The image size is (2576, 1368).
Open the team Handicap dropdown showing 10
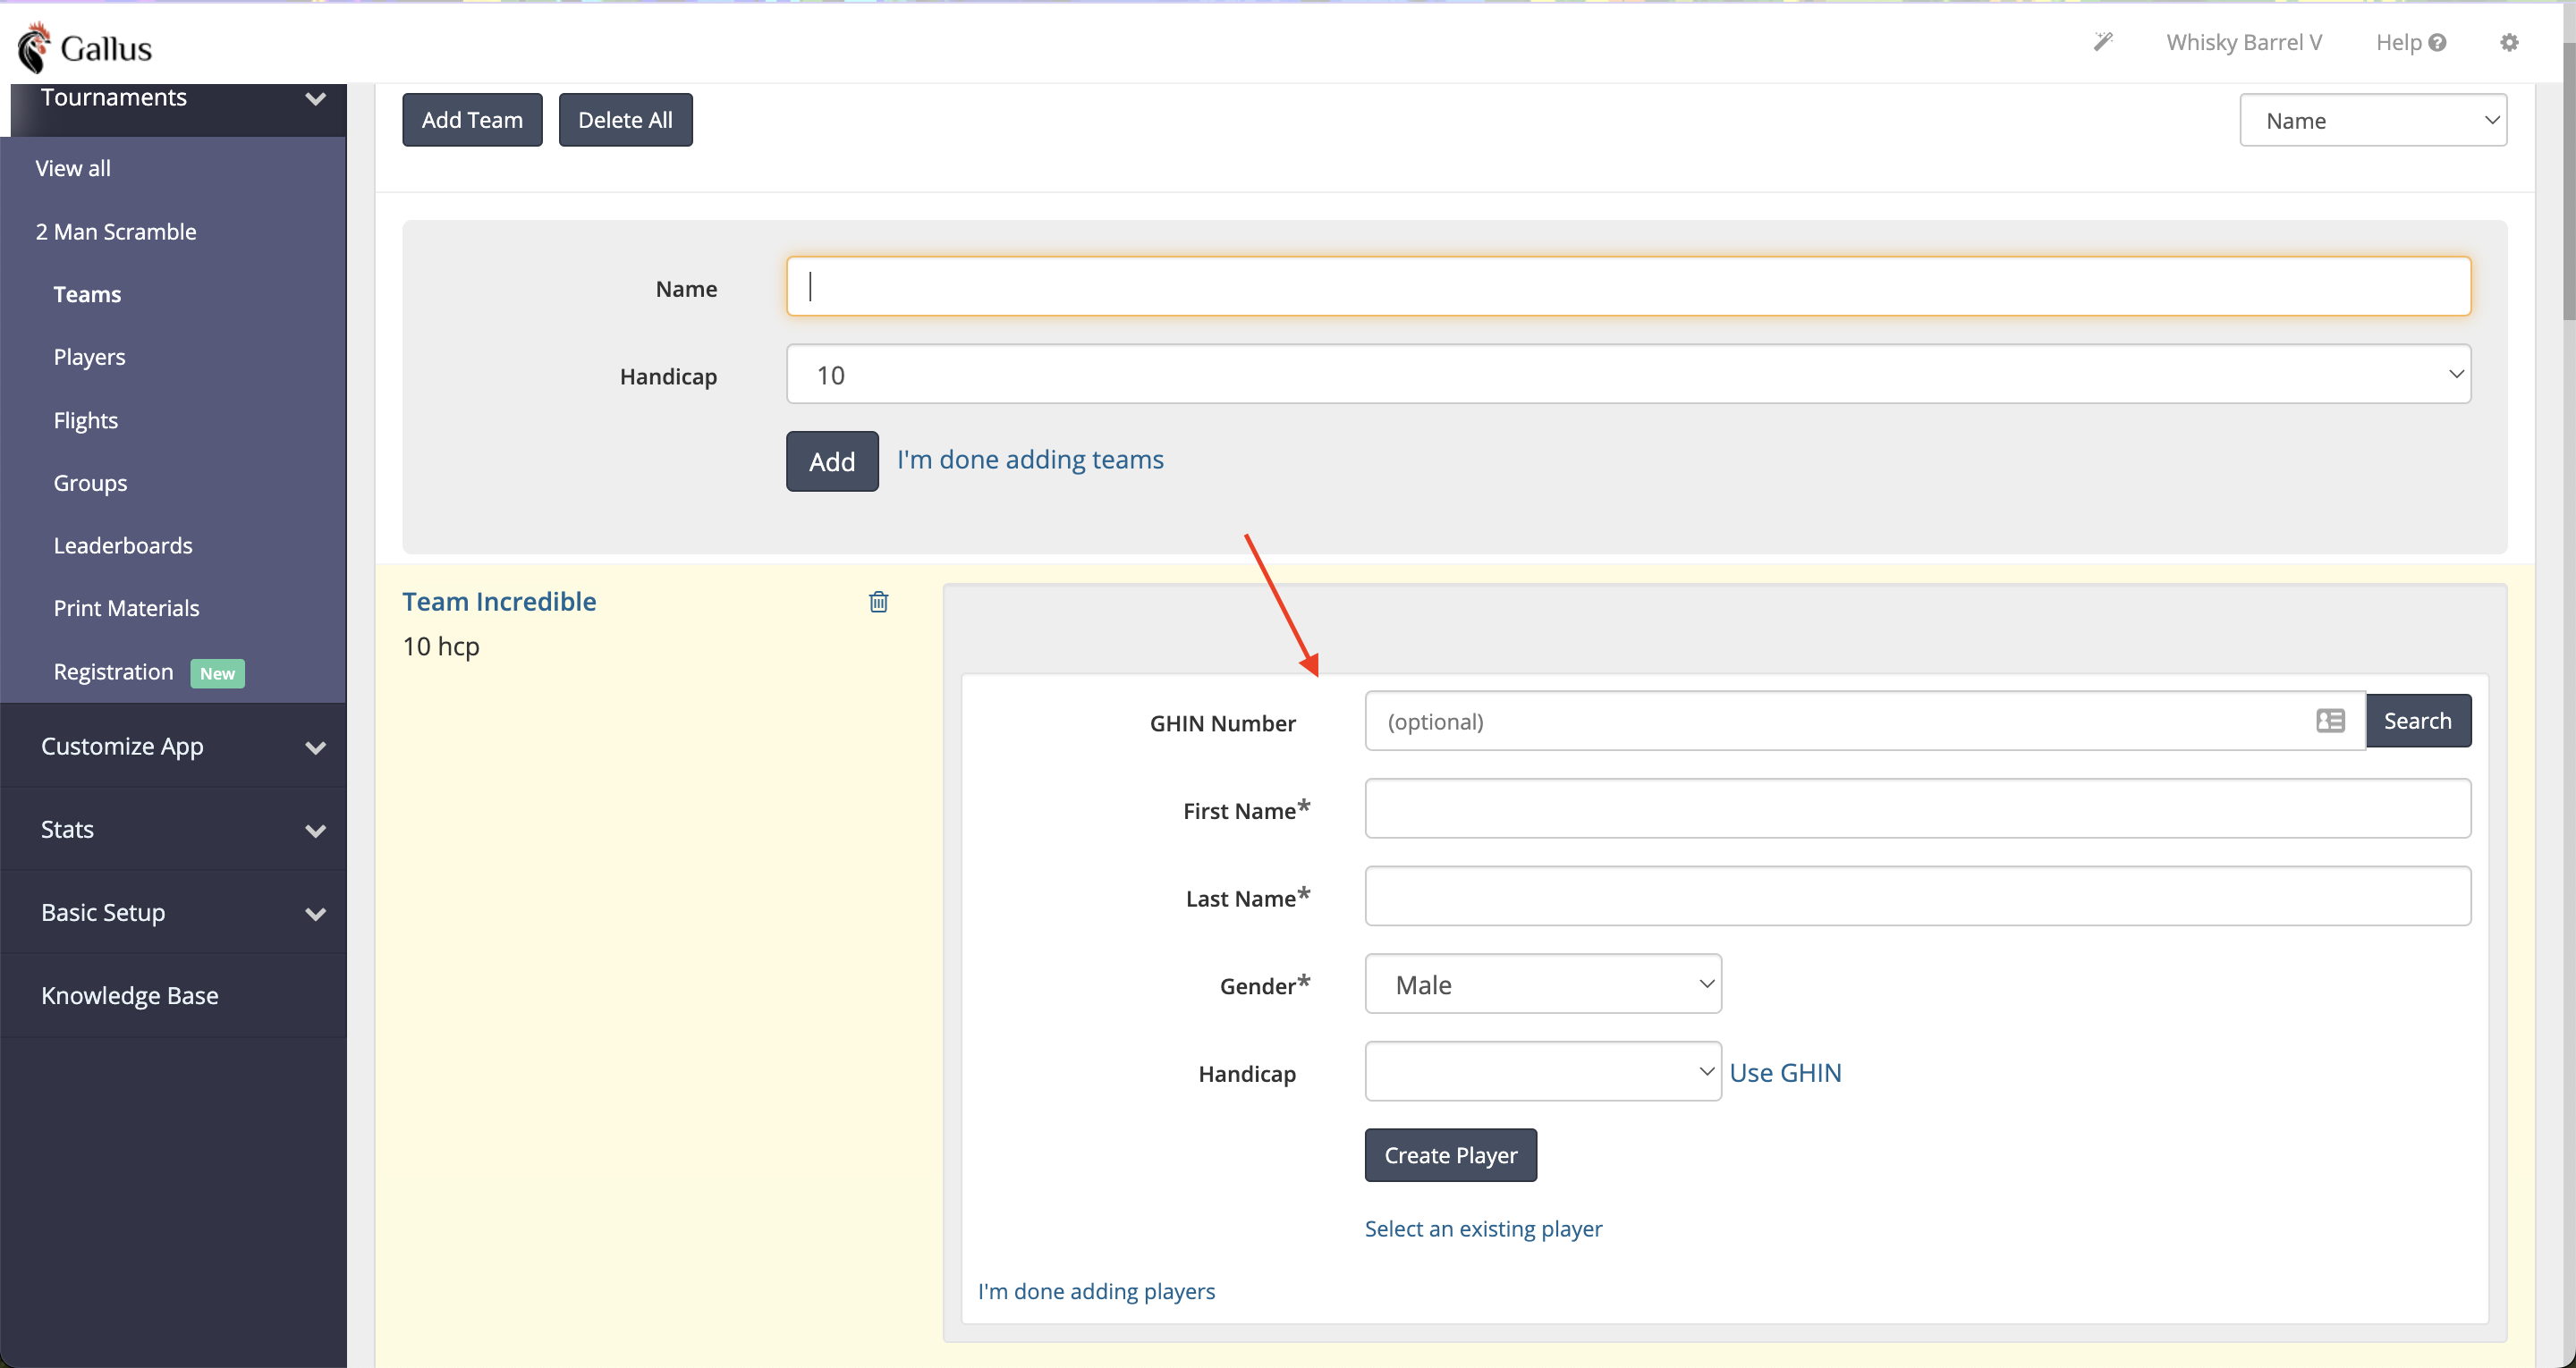[x=1628, y=374]
